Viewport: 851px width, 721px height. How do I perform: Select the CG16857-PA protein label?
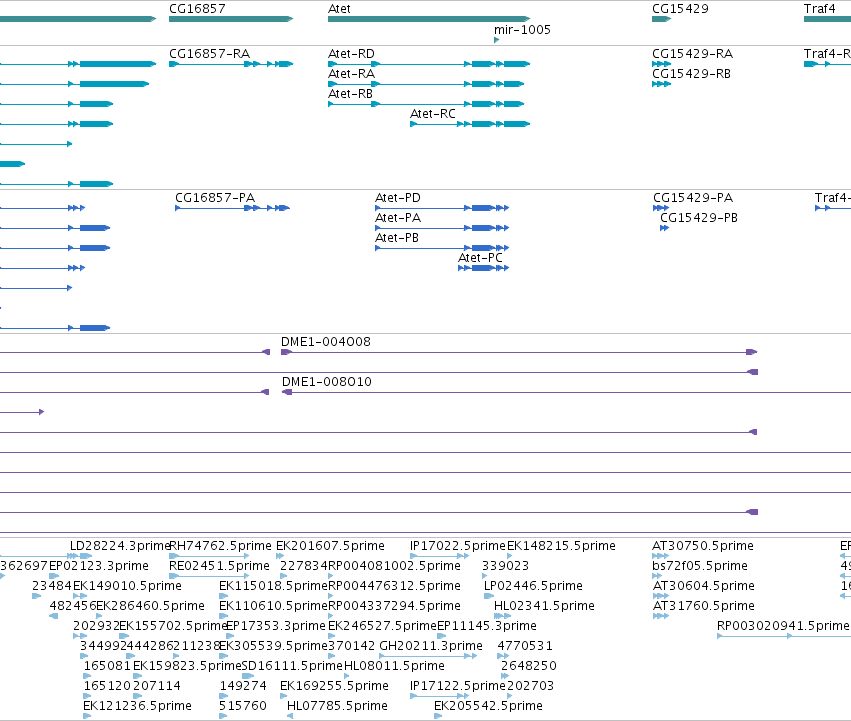215,198
